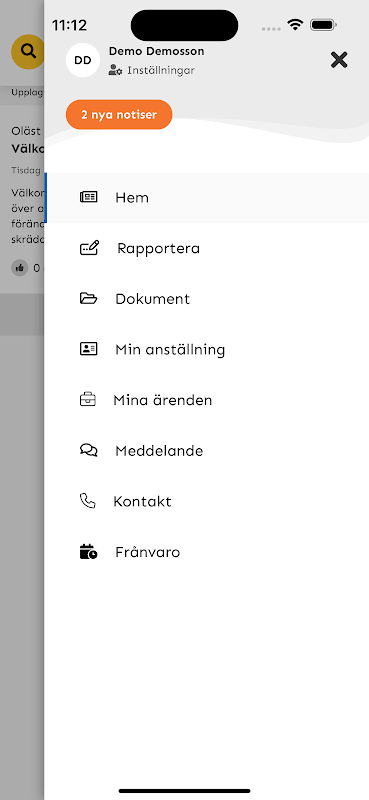Click the Frånvaro calendar clock icon
This screenshot has width=369, height=800.
pos(88,552)
